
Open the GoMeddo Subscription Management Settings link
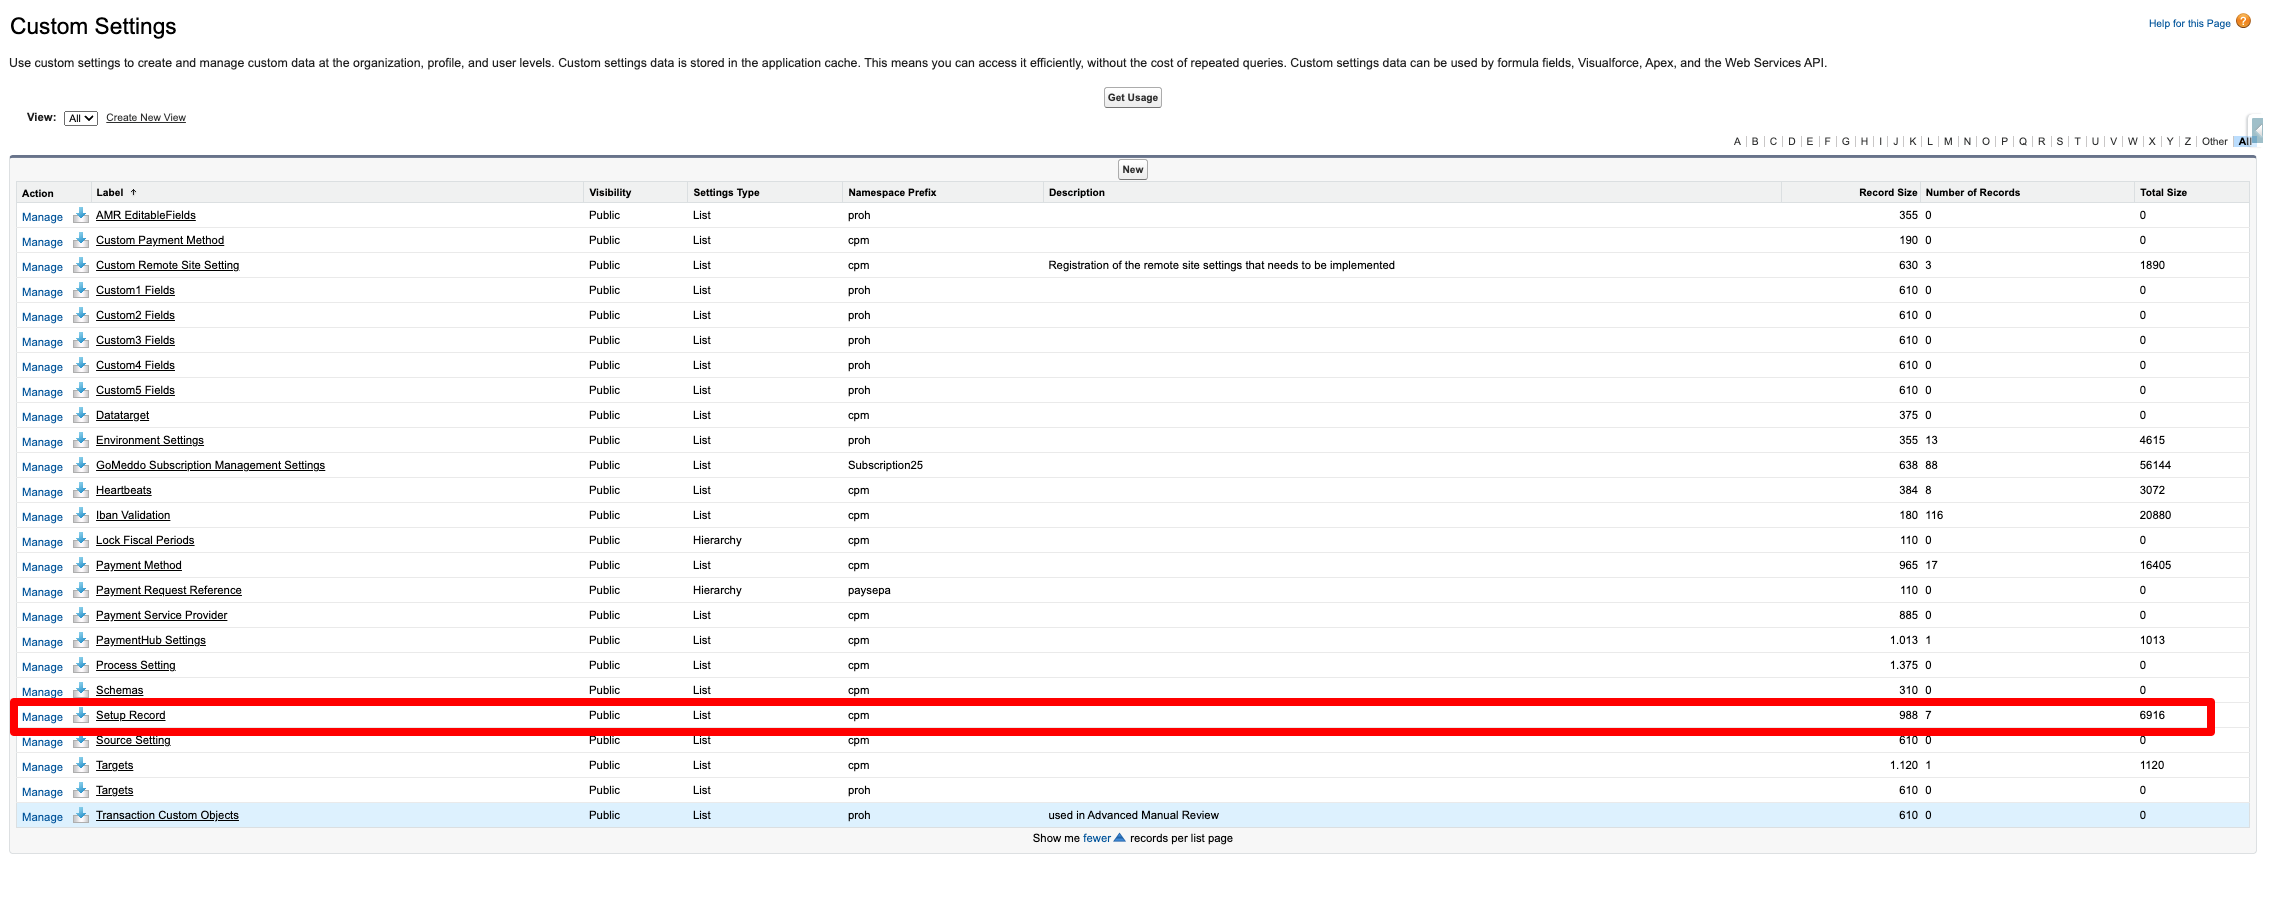tap(210, 466)
